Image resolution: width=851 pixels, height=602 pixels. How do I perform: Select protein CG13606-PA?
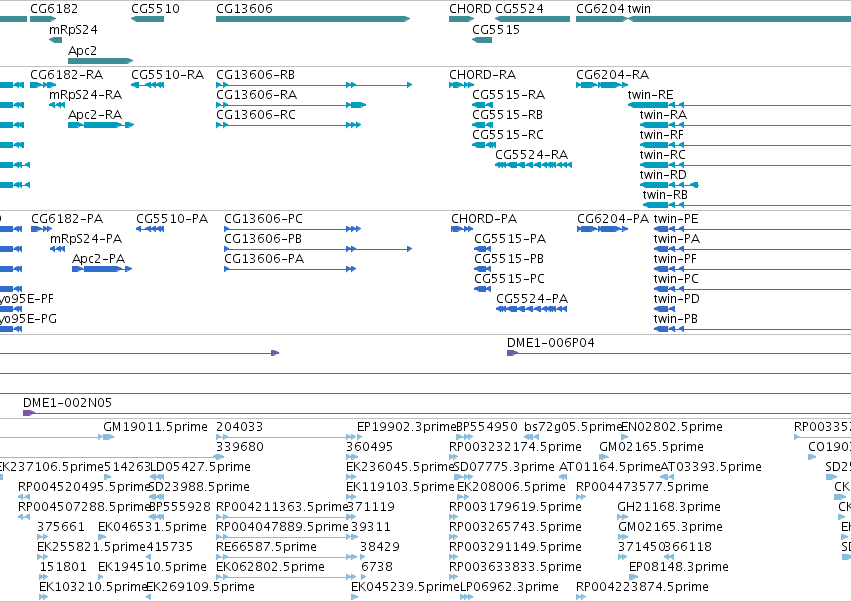tap(264, 259)
